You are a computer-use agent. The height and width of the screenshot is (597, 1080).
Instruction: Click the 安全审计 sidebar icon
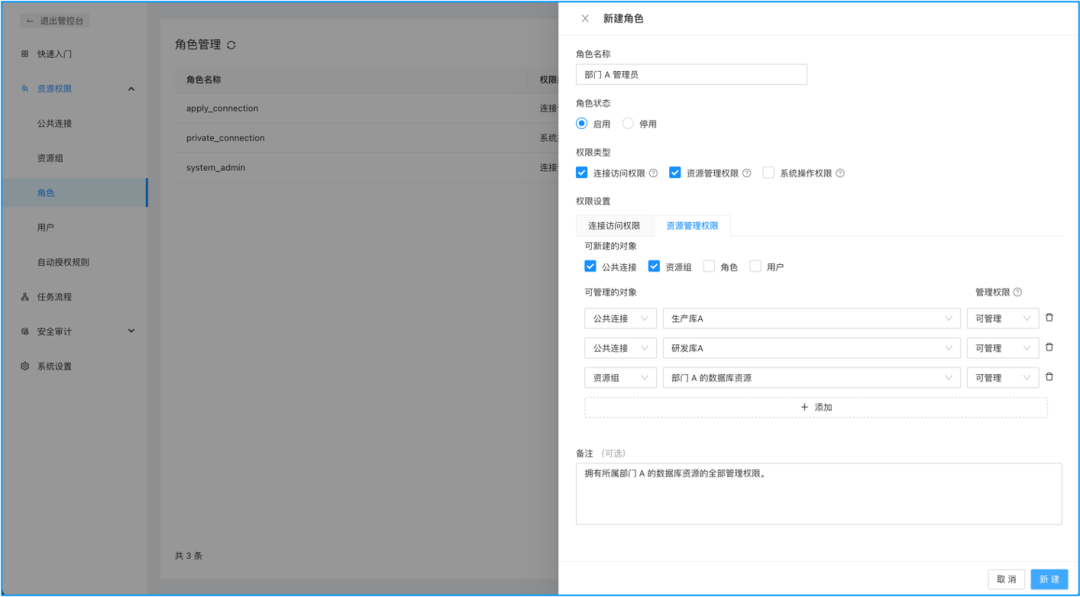point(23,330)
